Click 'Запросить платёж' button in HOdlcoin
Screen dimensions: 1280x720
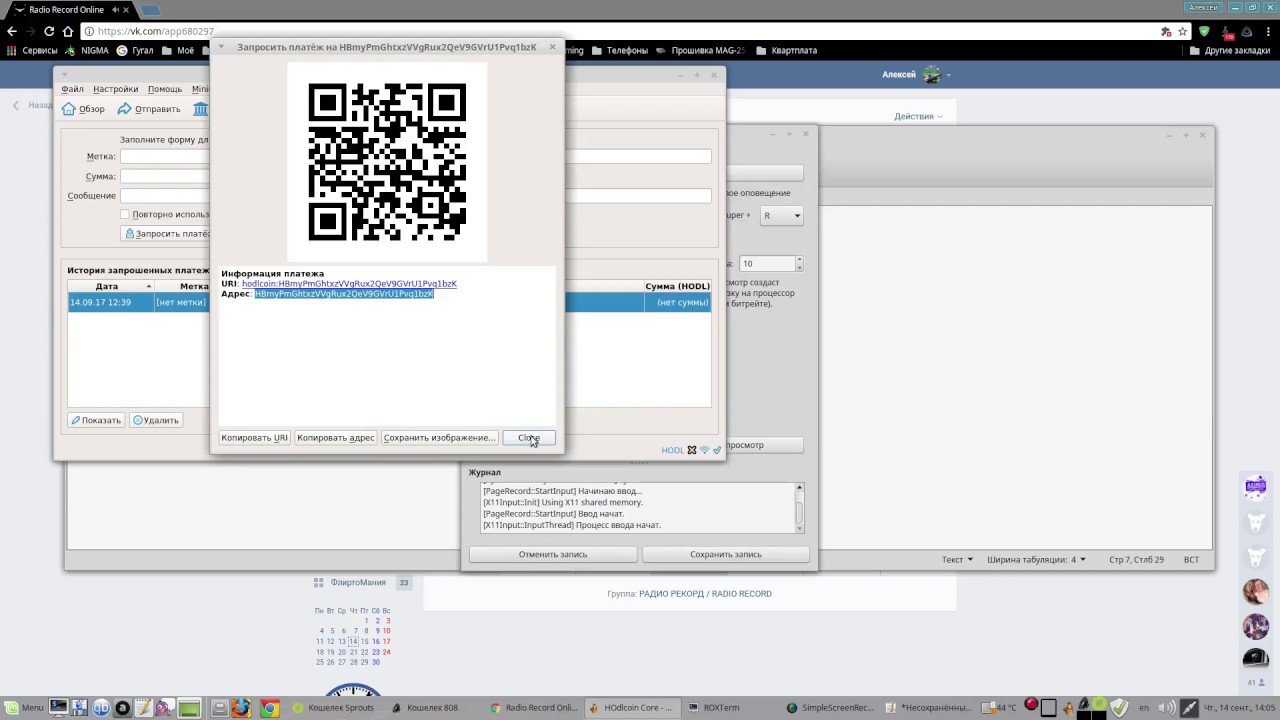[x=166, y=233]
